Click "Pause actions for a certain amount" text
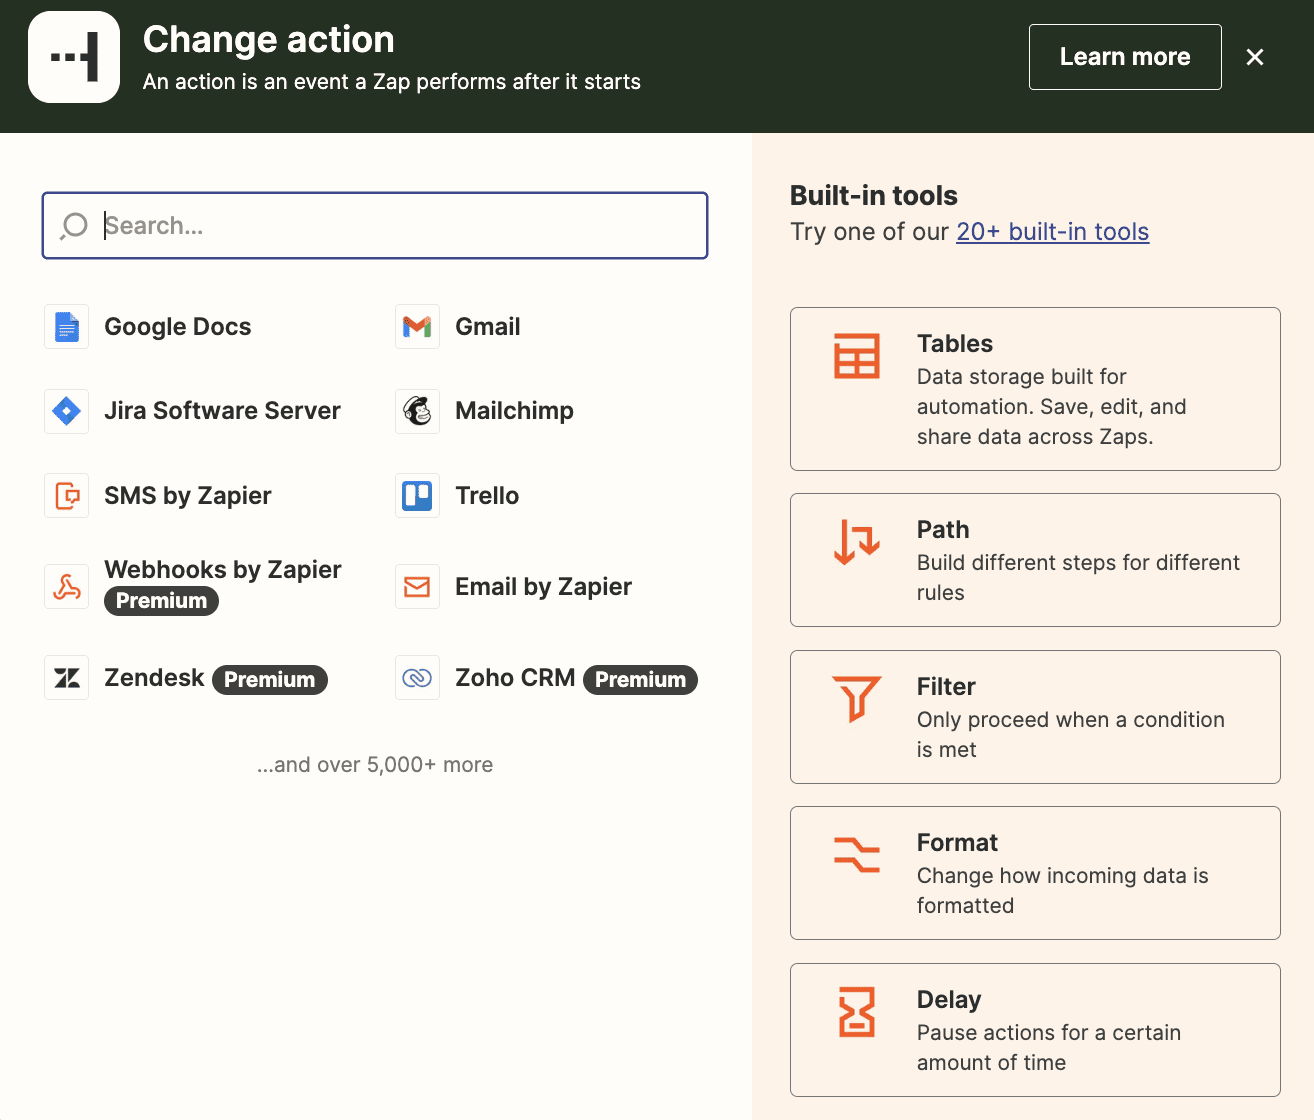This screenshot has height=1120, width=1314. (x=1049, y=1048)
